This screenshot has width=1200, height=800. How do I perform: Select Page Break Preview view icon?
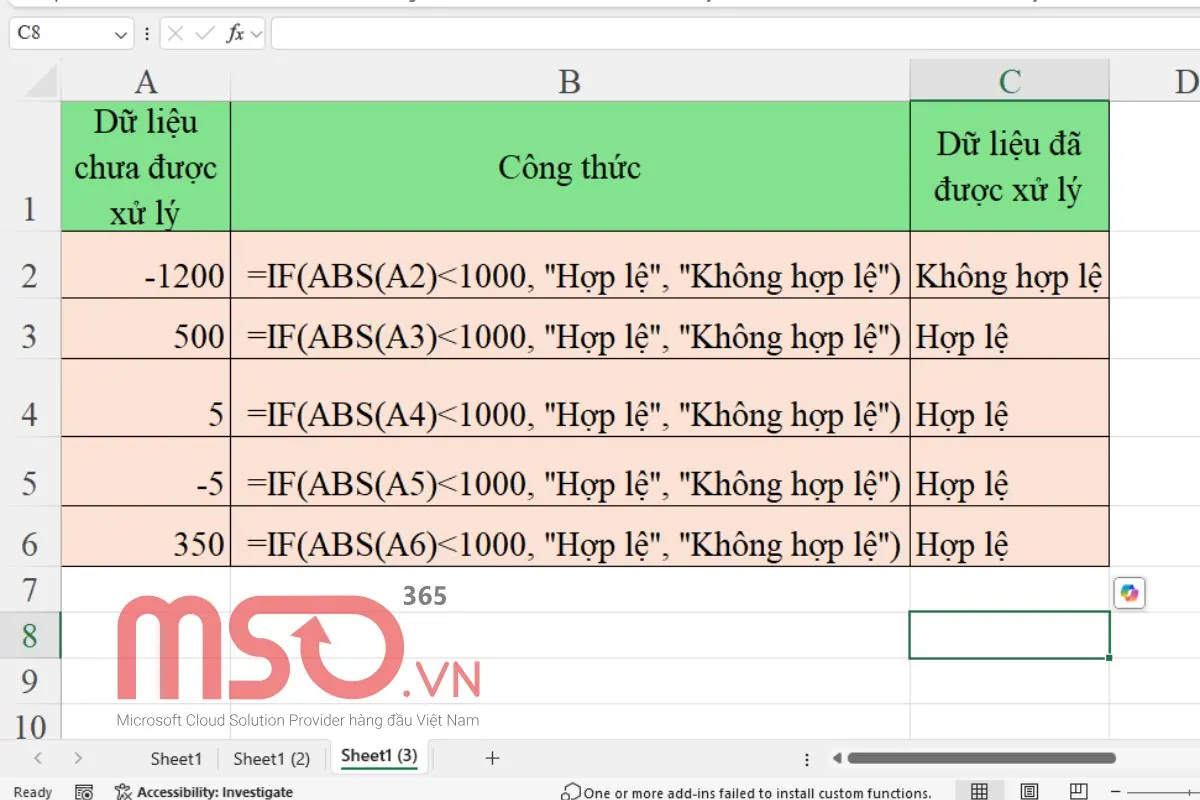(x=1079, y=792)
